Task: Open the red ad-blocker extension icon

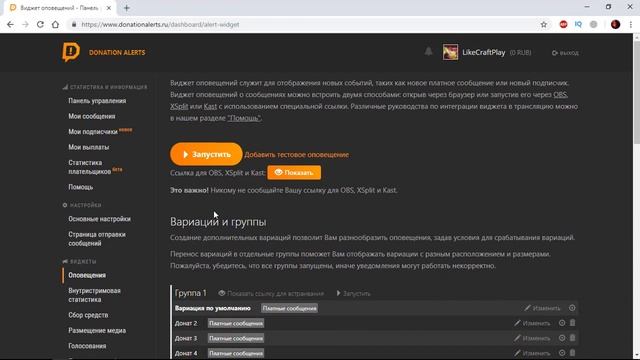Action: click(x=563, y=24)
